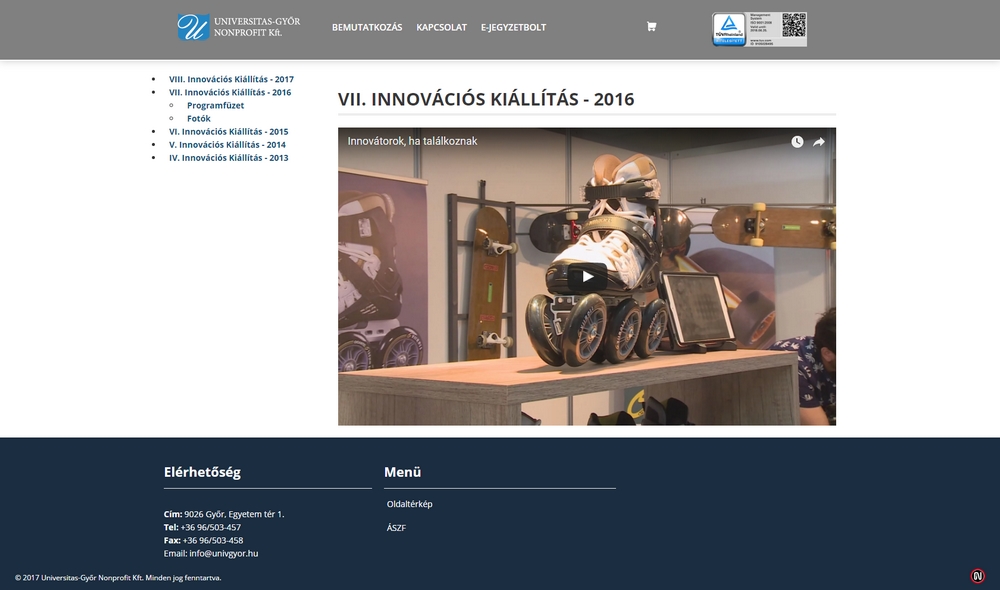
Task: Play the Innovátorok, ha találkoznak video
Action: coord(587,277)
